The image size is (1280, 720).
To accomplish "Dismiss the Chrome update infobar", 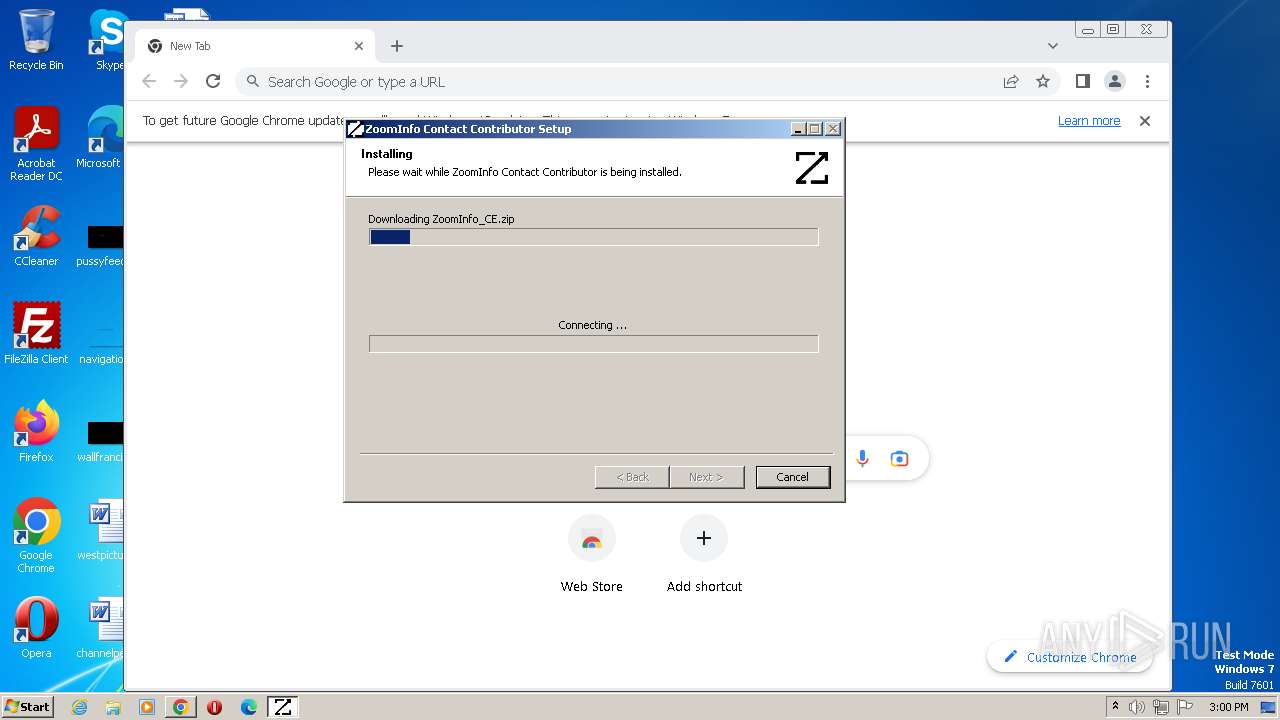I will (x=1145, y=121).
